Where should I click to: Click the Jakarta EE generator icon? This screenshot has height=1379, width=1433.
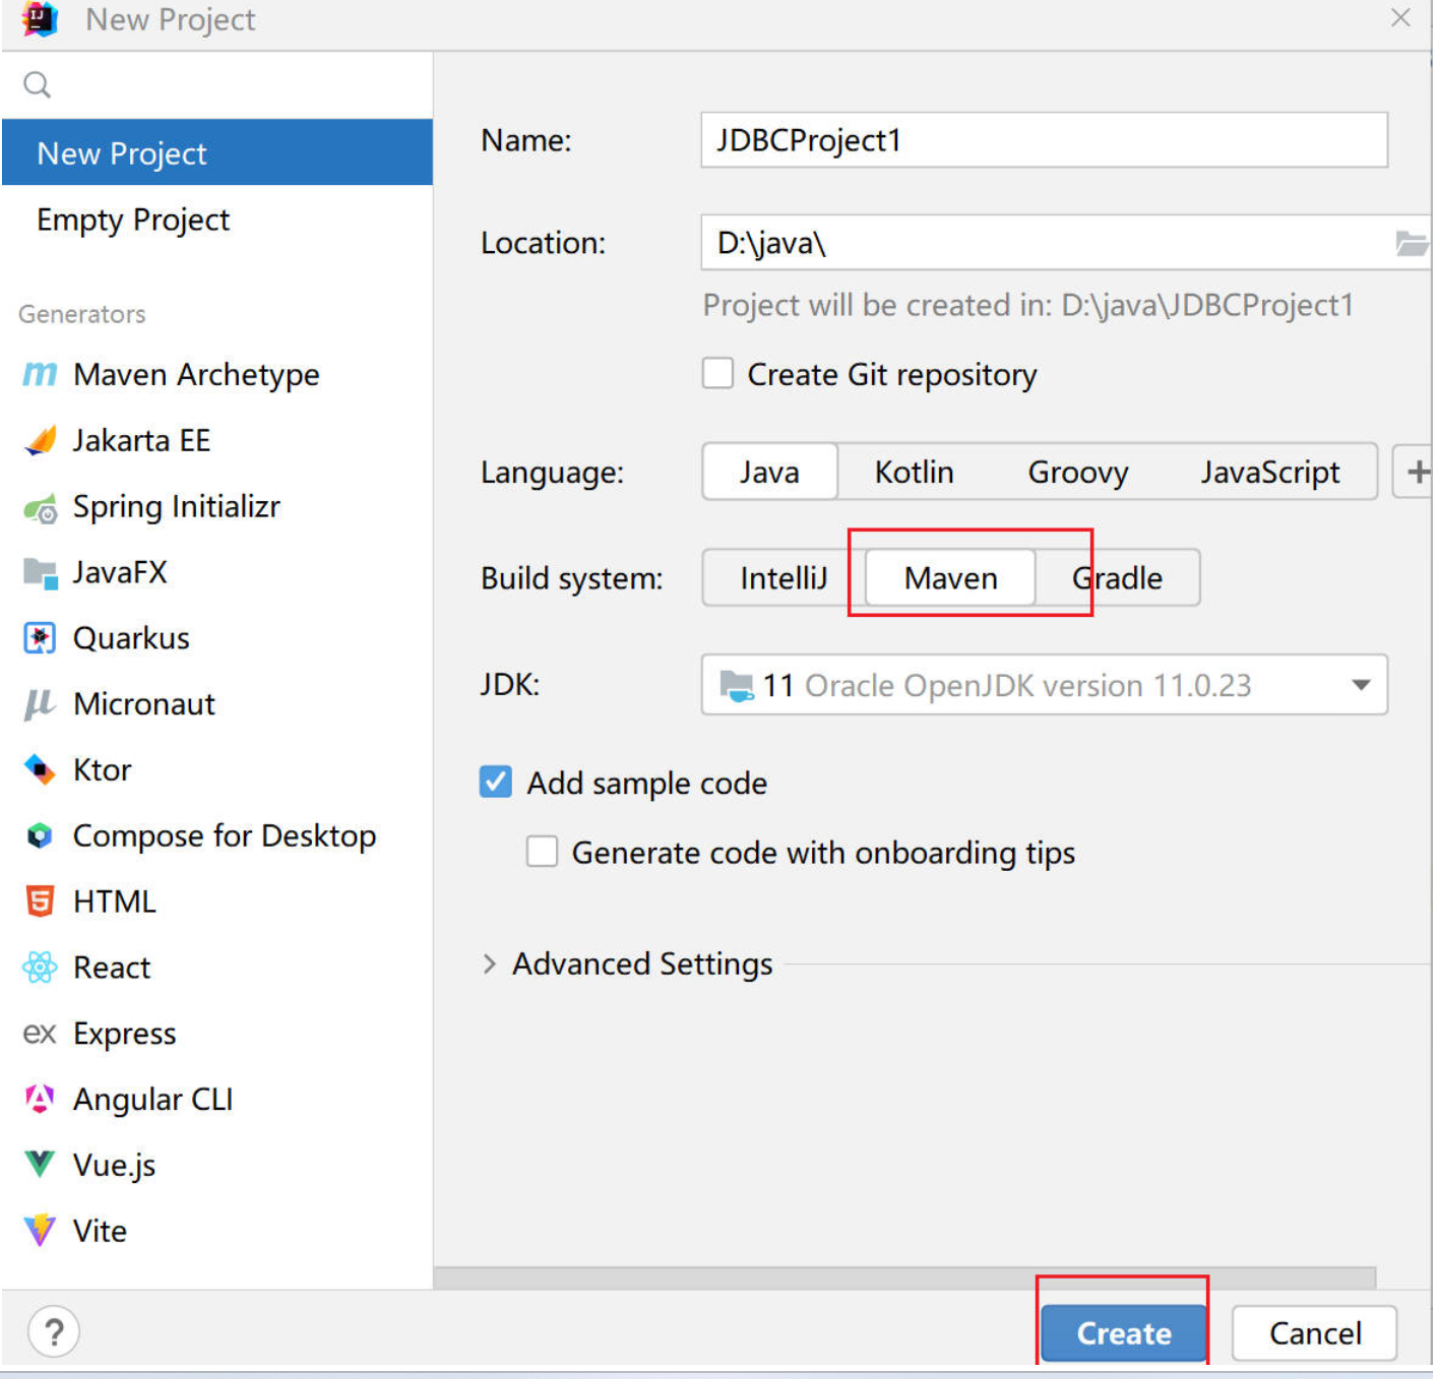[40, 441]
